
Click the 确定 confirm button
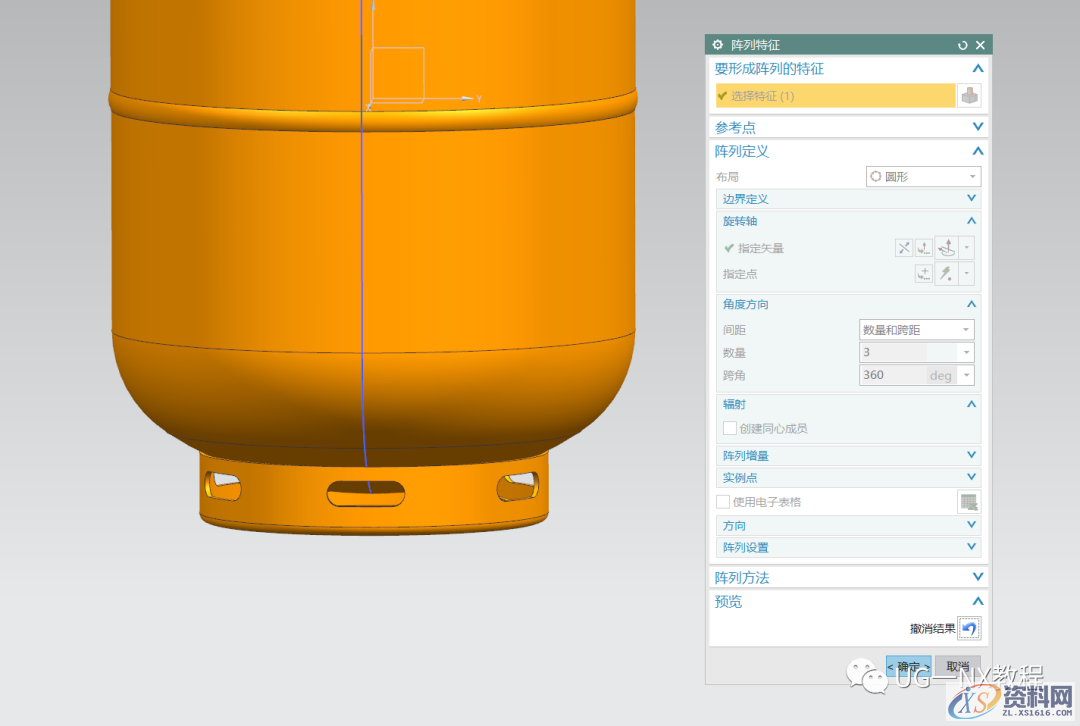(908, 667)
